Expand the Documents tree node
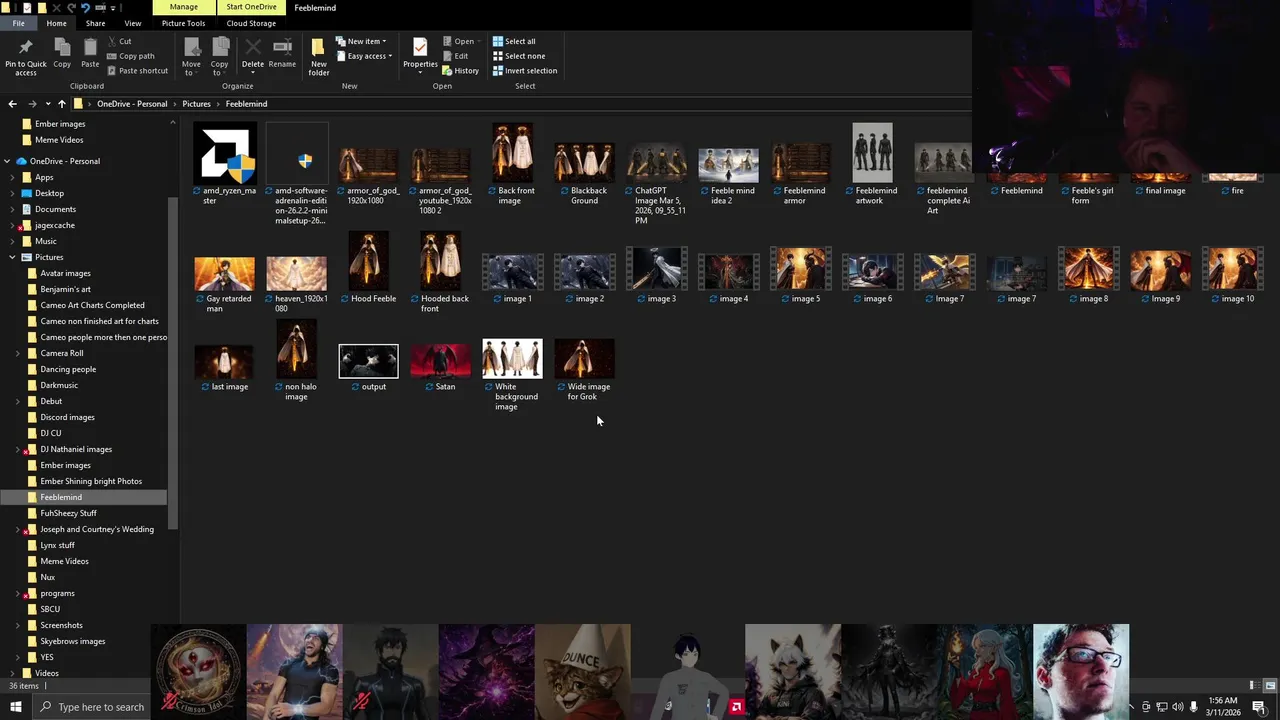 tap(13, 209)
